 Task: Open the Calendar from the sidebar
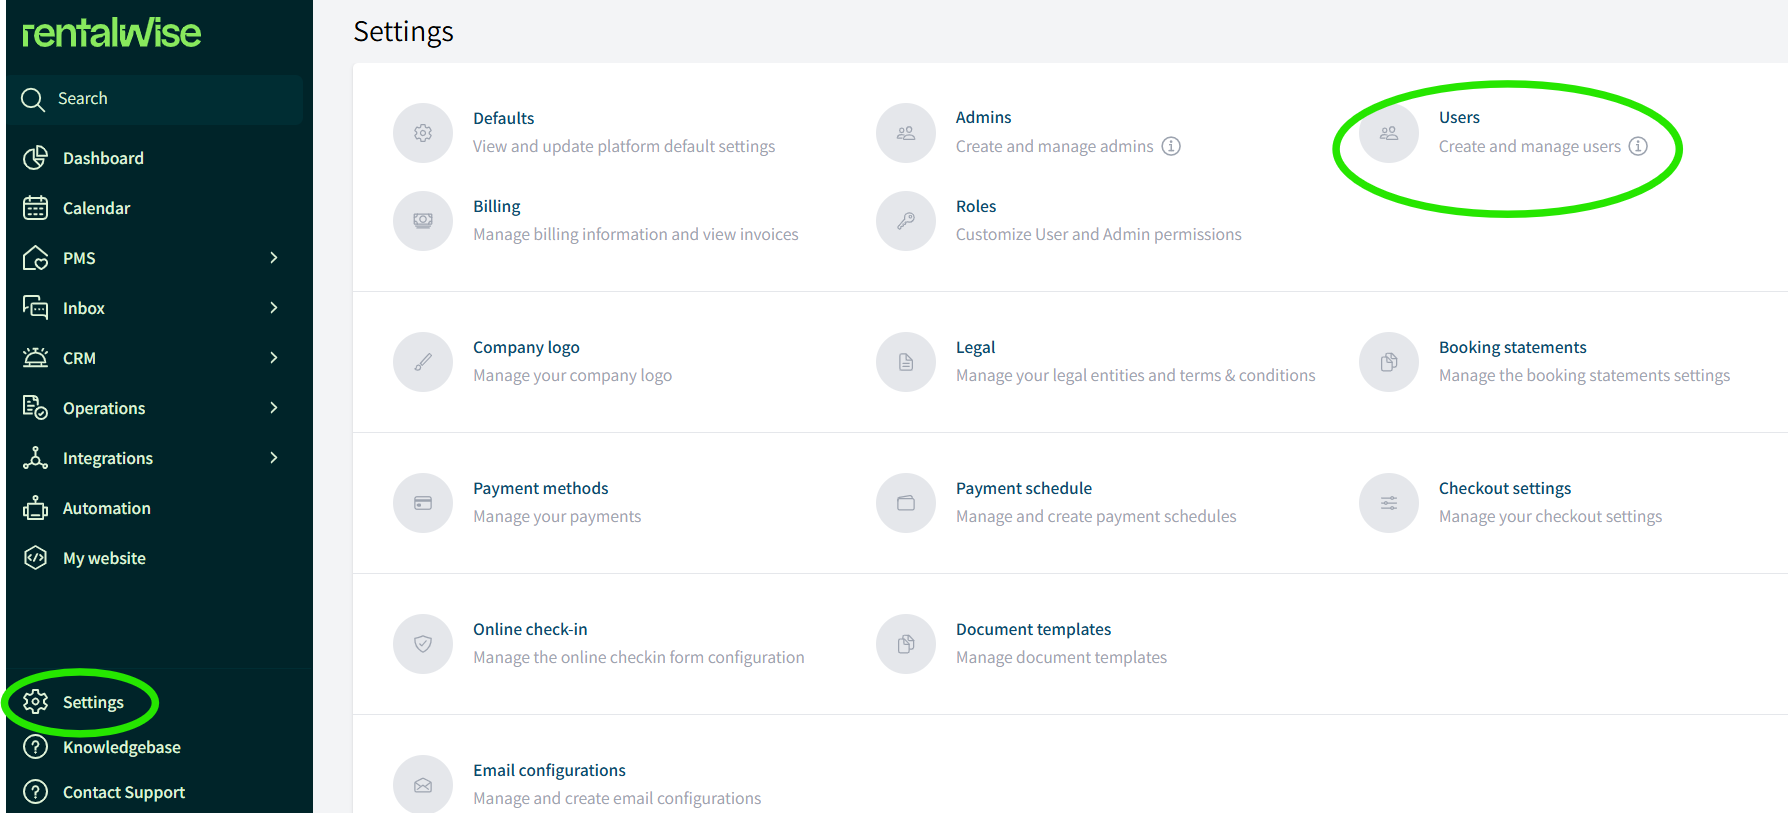pyautogui.click(x=35, y=207)
